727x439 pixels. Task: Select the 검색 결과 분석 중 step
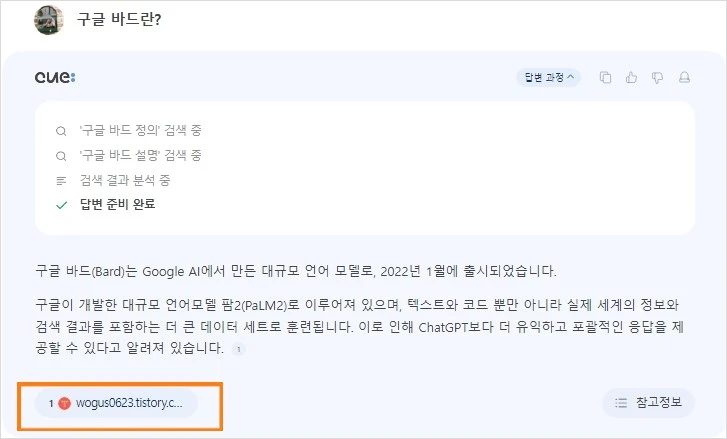point(125,180)
